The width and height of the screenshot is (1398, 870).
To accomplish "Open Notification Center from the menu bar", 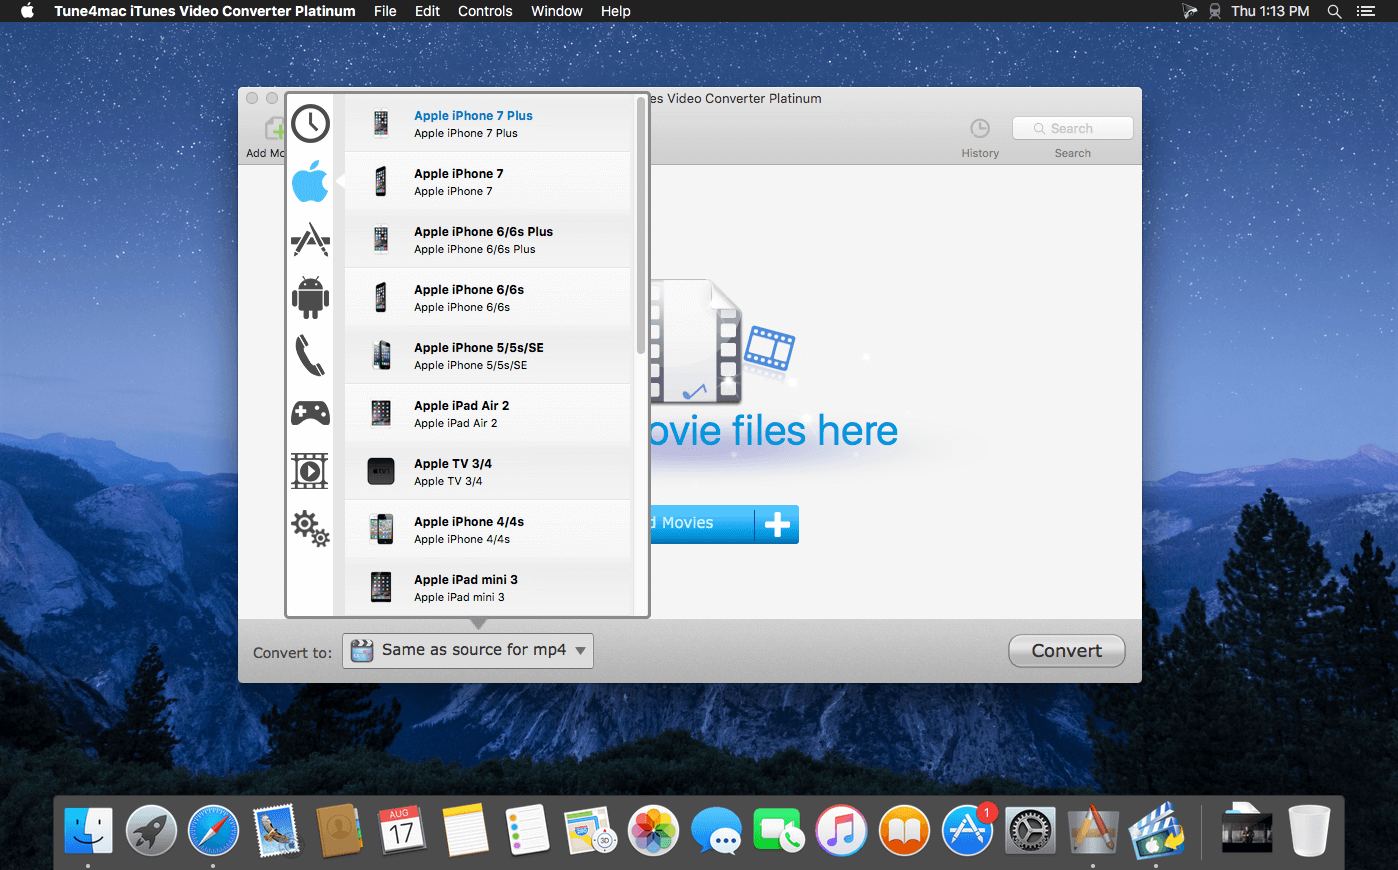I will click(x=1366, y=11).
